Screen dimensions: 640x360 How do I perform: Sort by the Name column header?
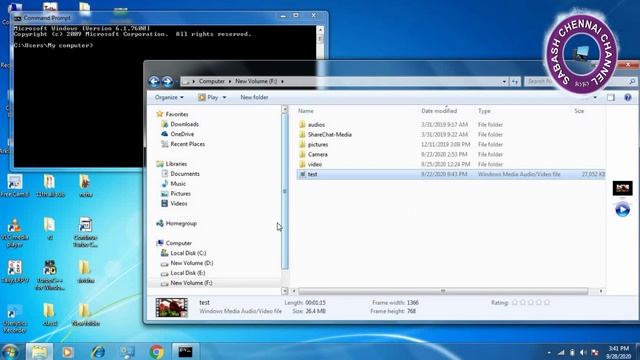pyautogui.click(x=306, y=111)
